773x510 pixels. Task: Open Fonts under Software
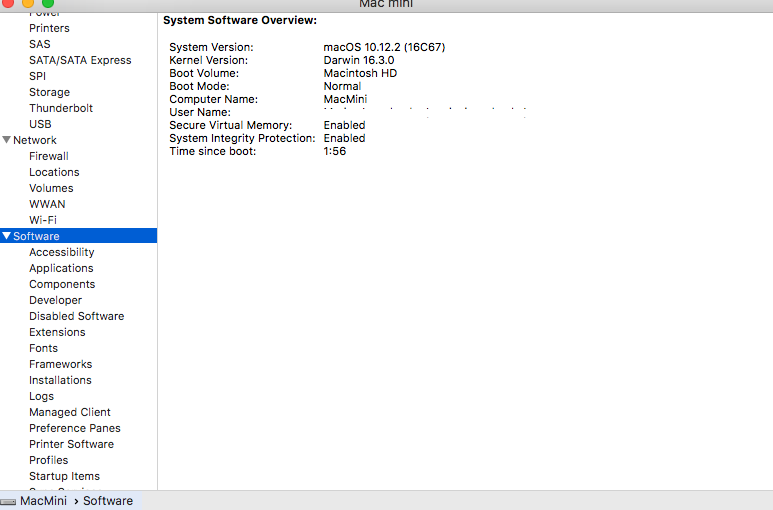coord(43,348)
